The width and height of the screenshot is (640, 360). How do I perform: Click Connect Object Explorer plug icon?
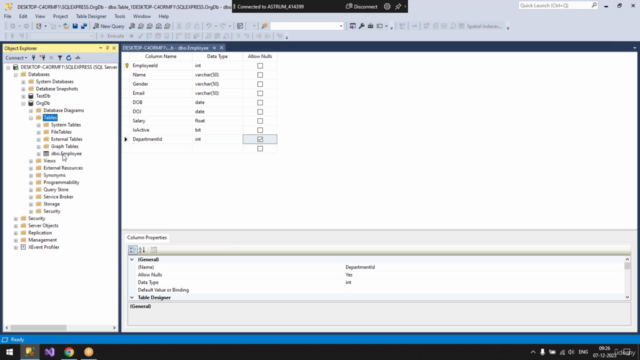34,58
